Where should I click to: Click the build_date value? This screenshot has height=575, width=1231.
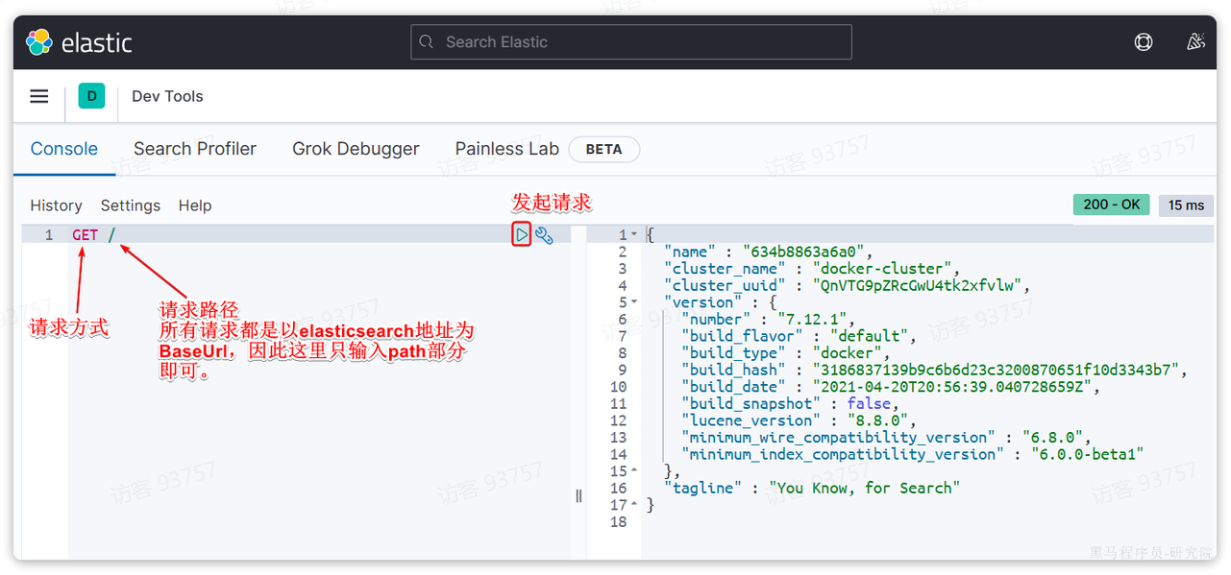pyautogui.click(x=954, y=387)
